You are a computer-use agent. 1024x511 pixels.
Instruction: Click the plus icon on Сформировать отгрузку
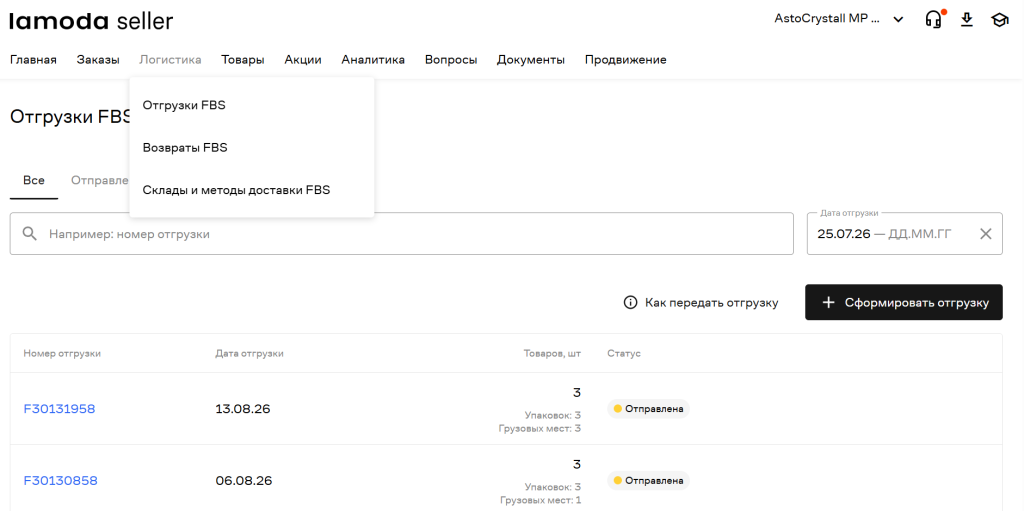pos(828,303)
